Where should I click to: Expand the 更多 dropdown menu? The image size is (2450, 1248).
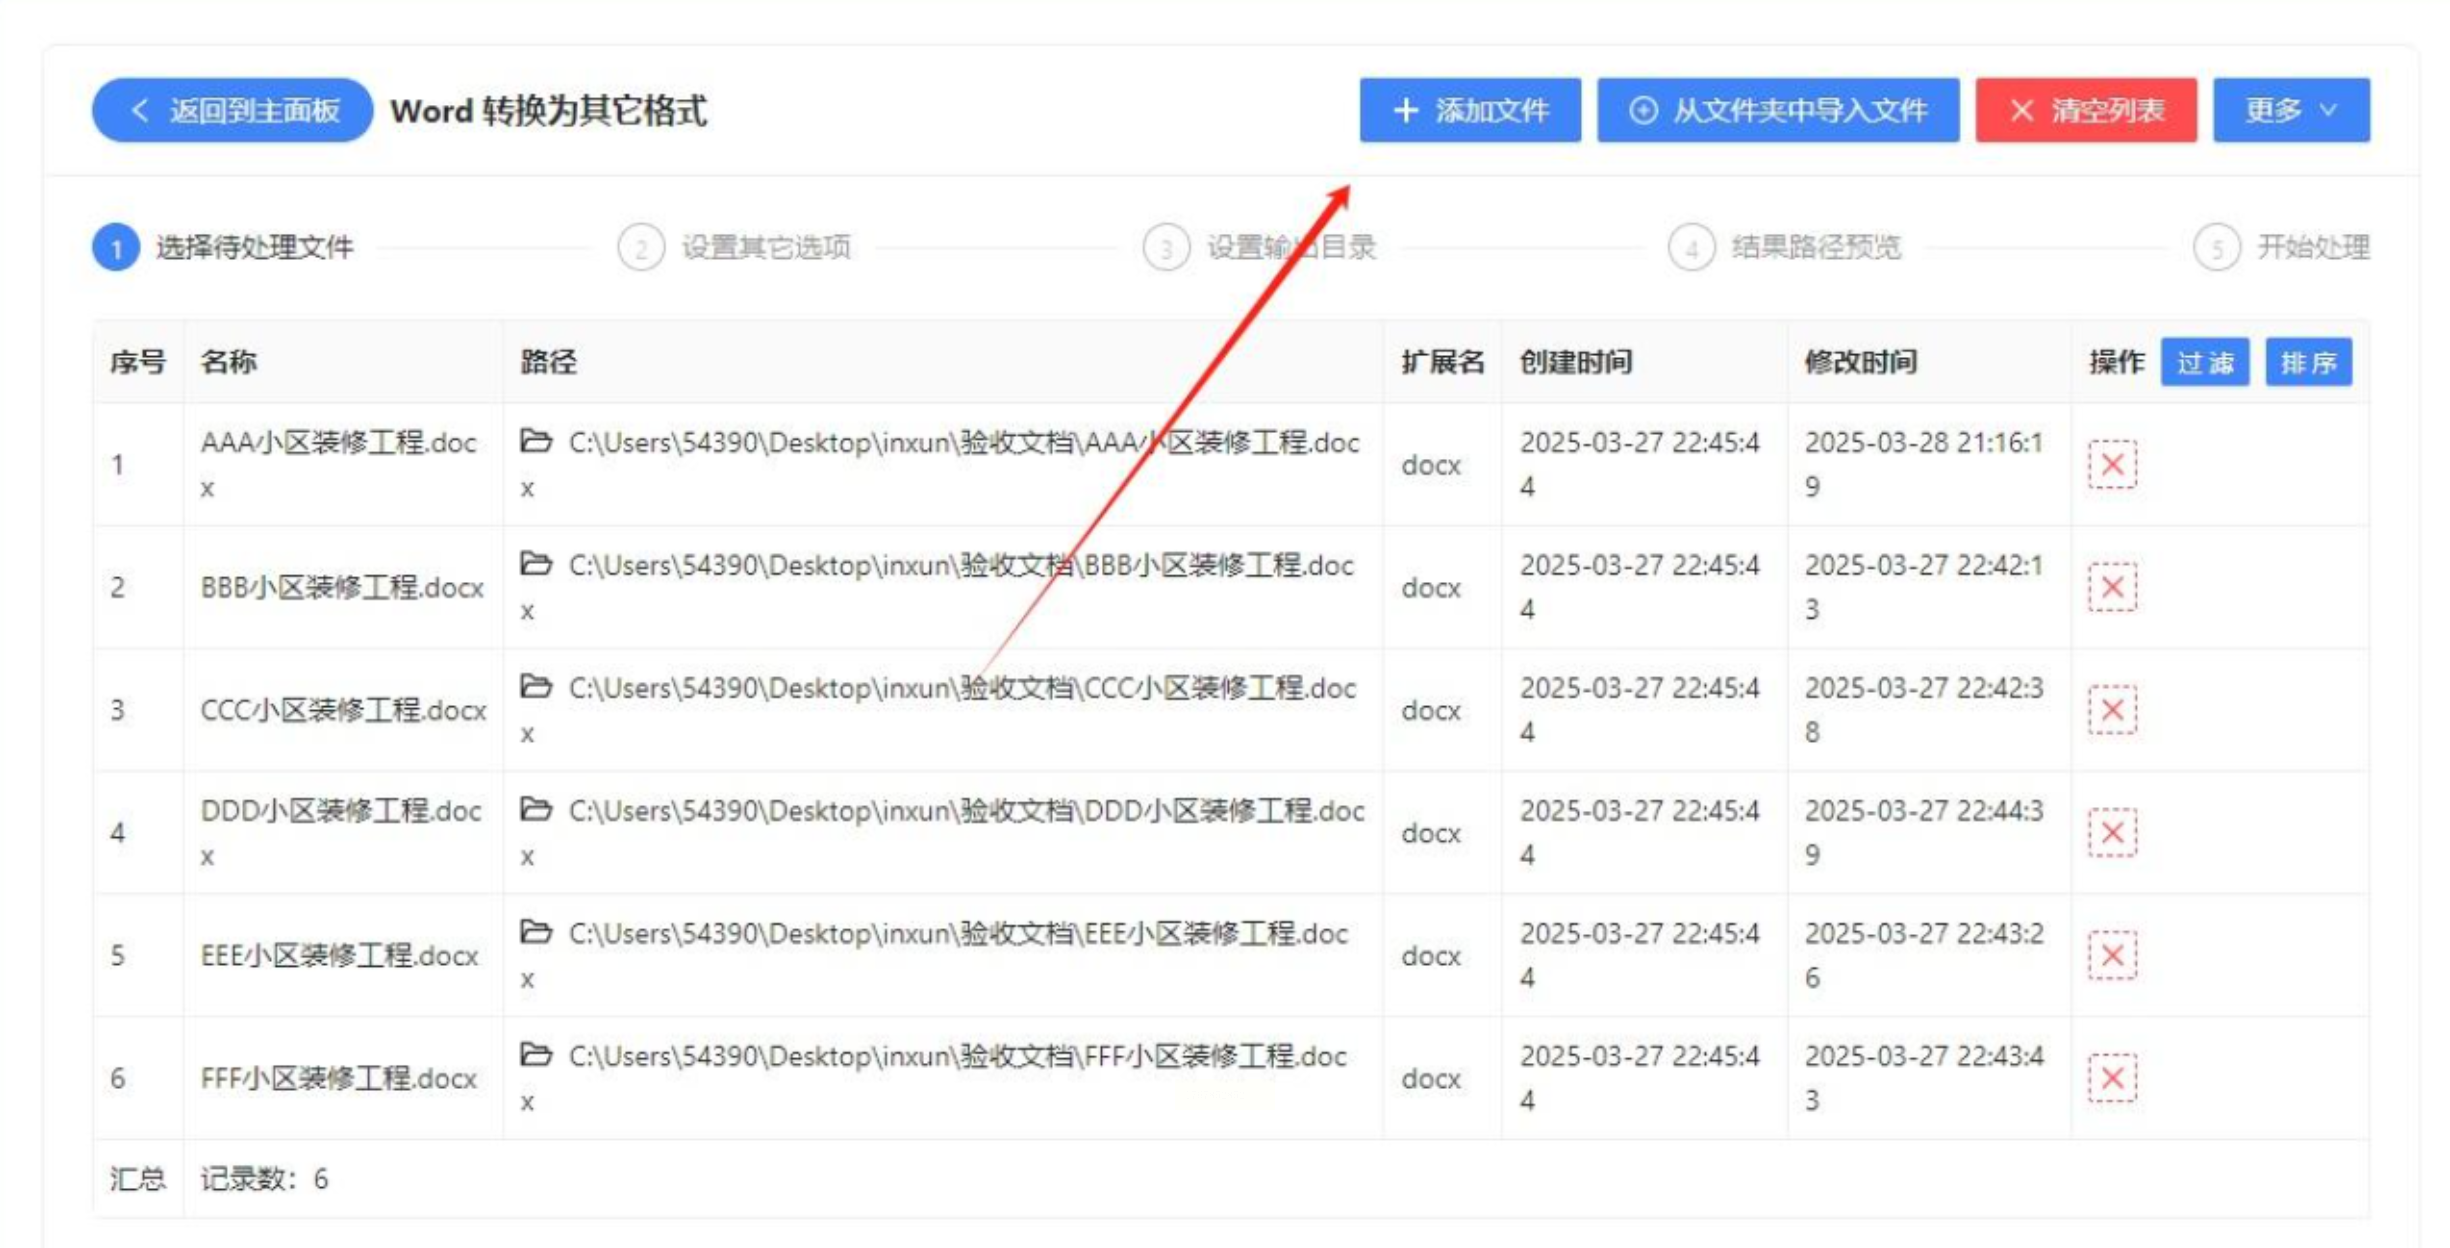point(2290,110)
